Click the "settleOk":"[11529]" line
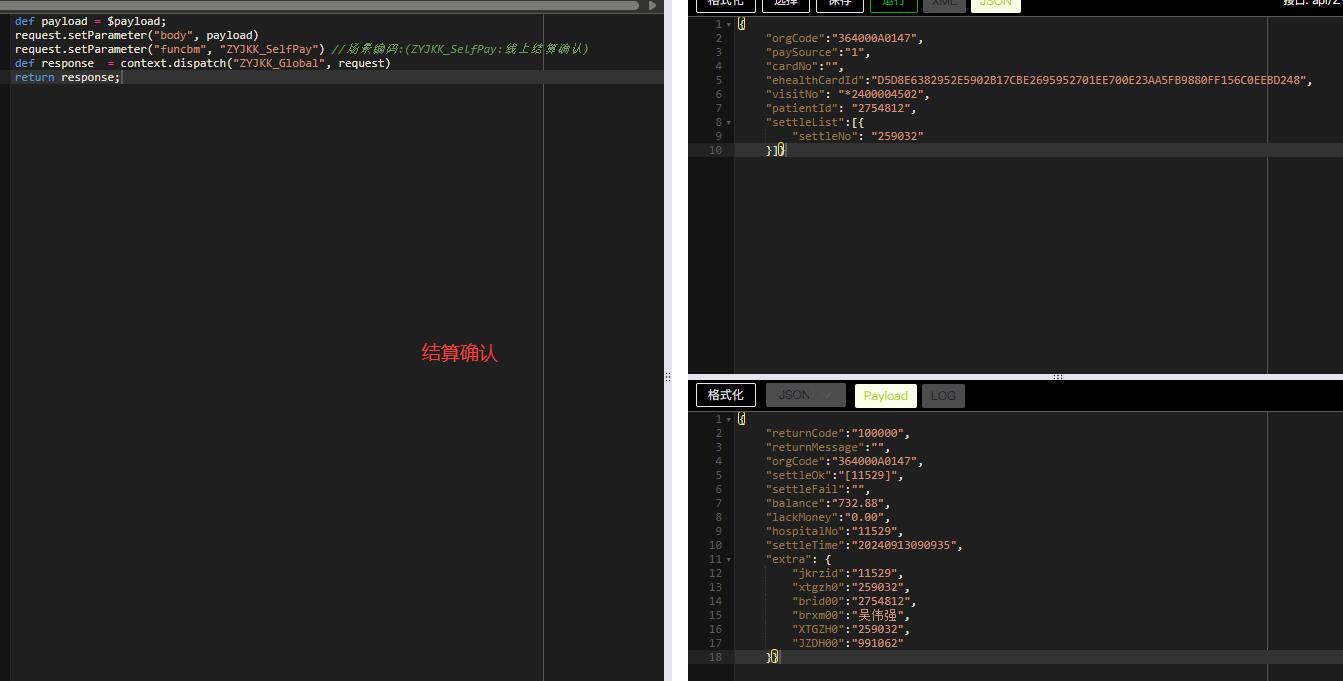Image resolution: width=1343 pixels, height=681 pixels. [x=834, y=476]
